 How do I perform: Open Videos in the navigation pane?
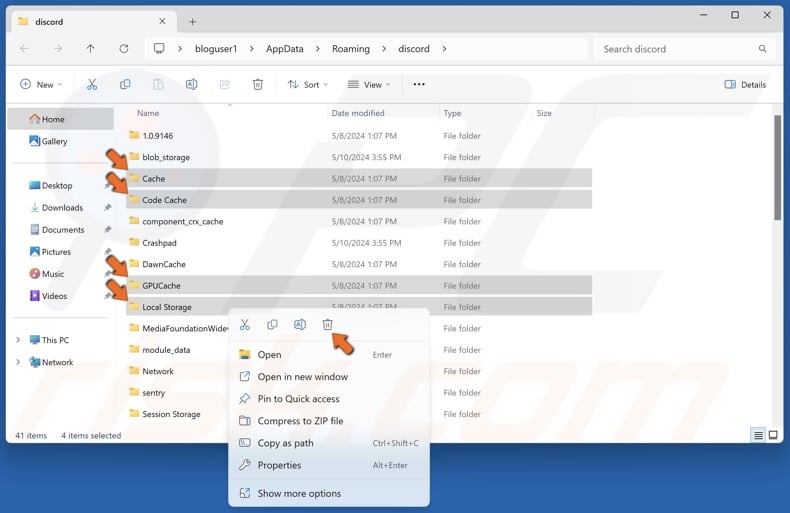coord(48,296)
